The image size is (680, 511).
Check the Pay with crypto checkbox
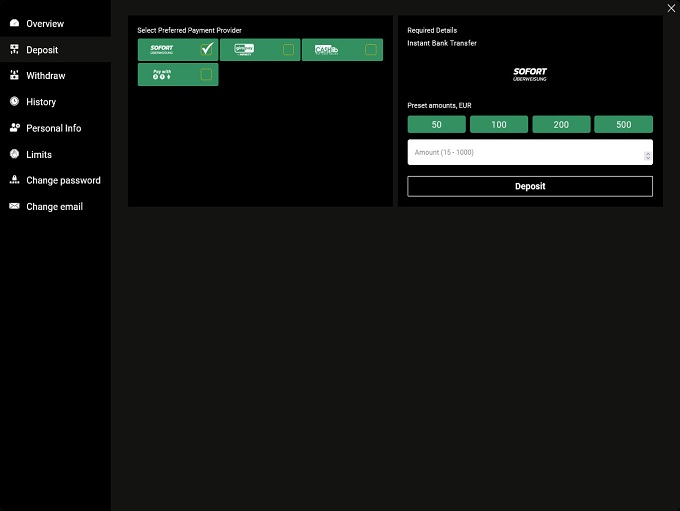[x=206, y=75]
